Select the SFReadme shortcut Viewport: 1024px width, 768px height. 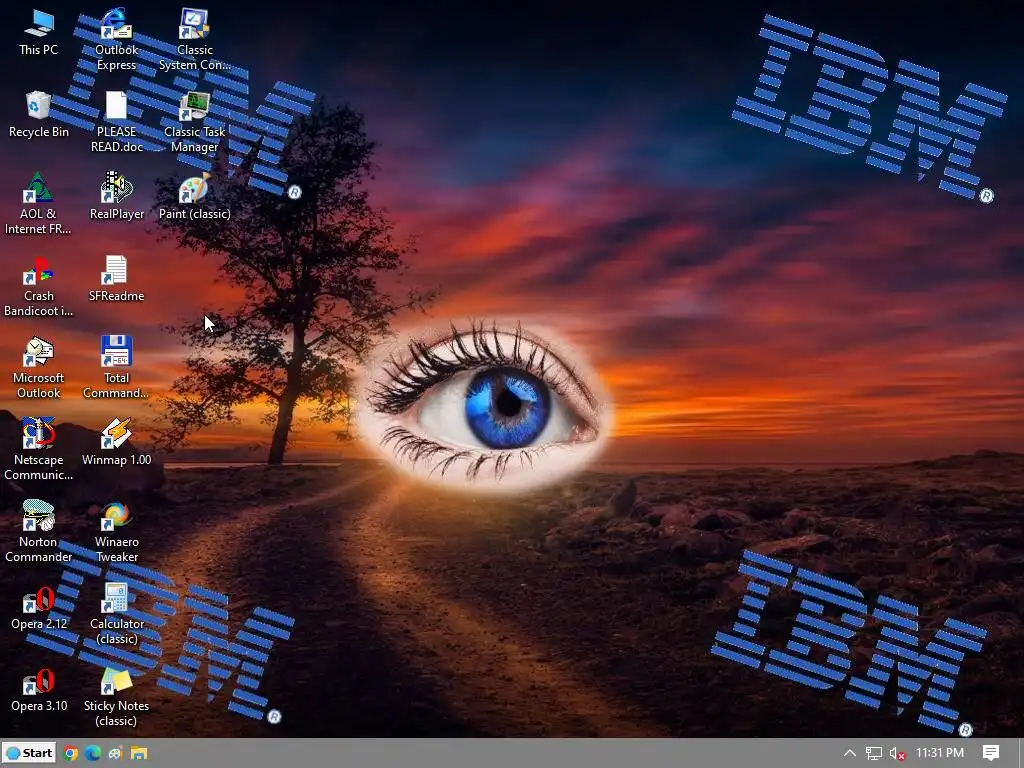116,279
